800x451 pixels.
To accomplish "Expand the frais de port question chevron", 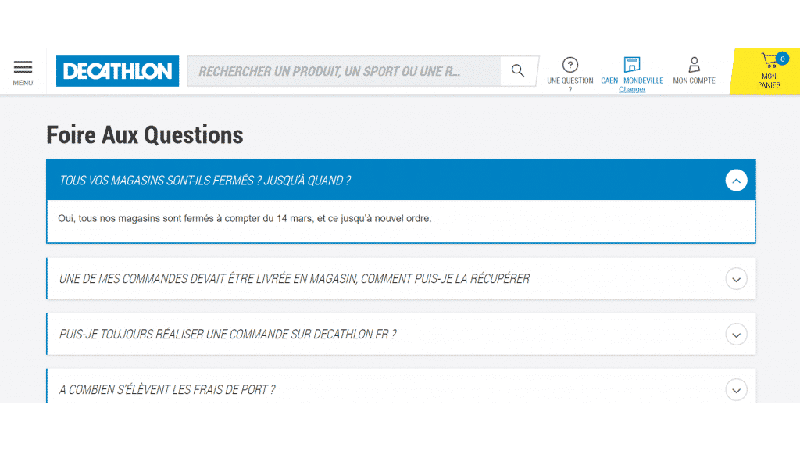I will (736, 389).
